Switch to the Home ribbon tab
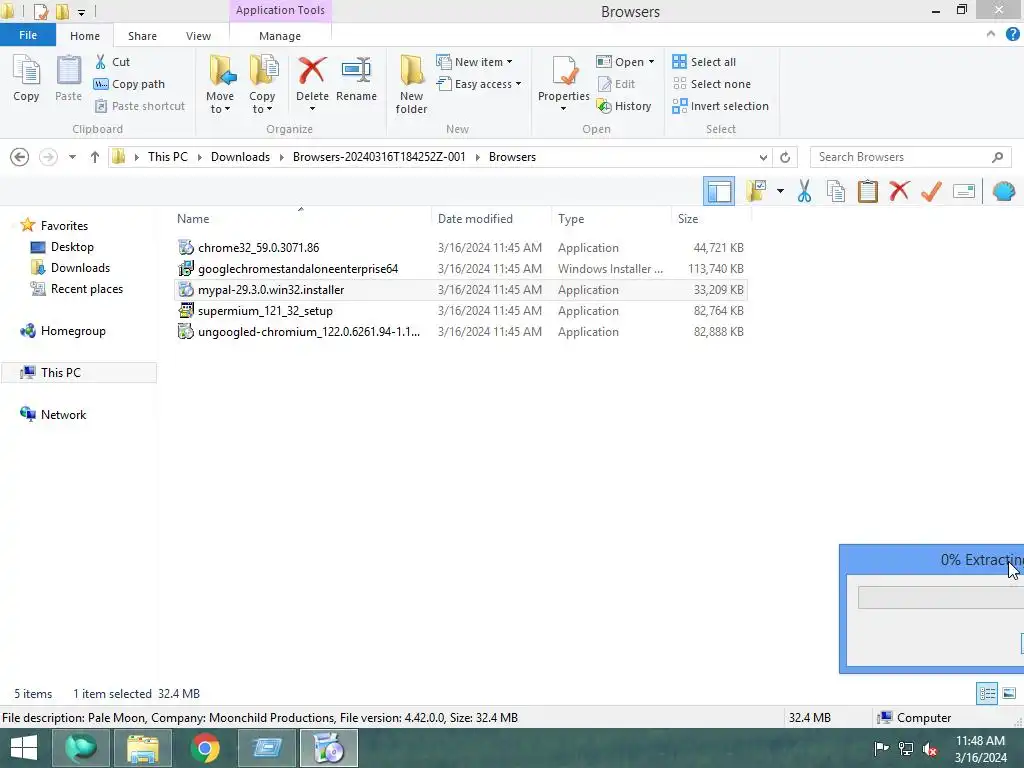This screenshot has height=768, width=1024. tap(85, 36)
